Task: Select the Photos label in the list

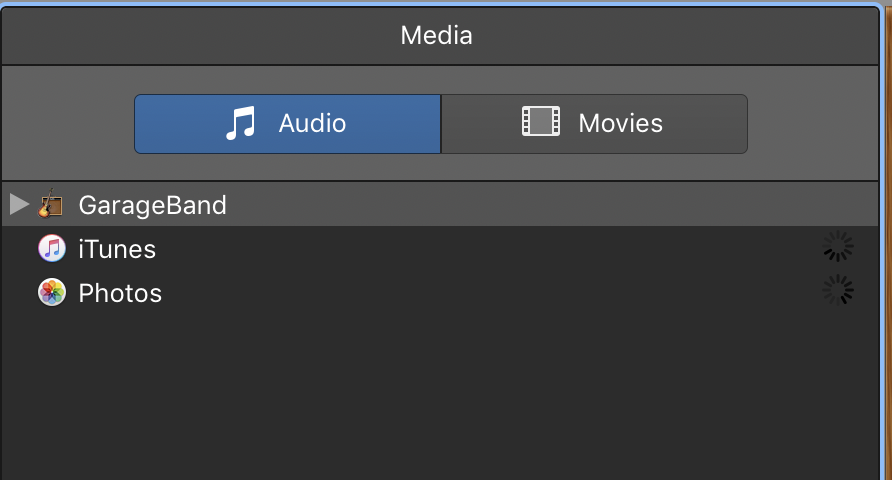Action: point(120,293)
